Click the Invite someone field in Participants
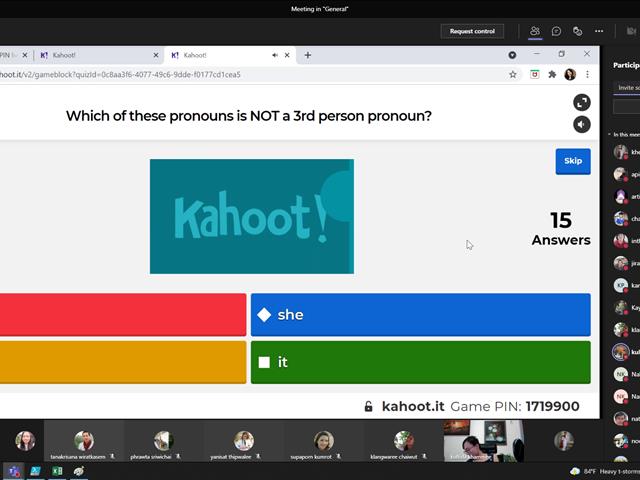 pyautogui.click(x=627, y=87)
